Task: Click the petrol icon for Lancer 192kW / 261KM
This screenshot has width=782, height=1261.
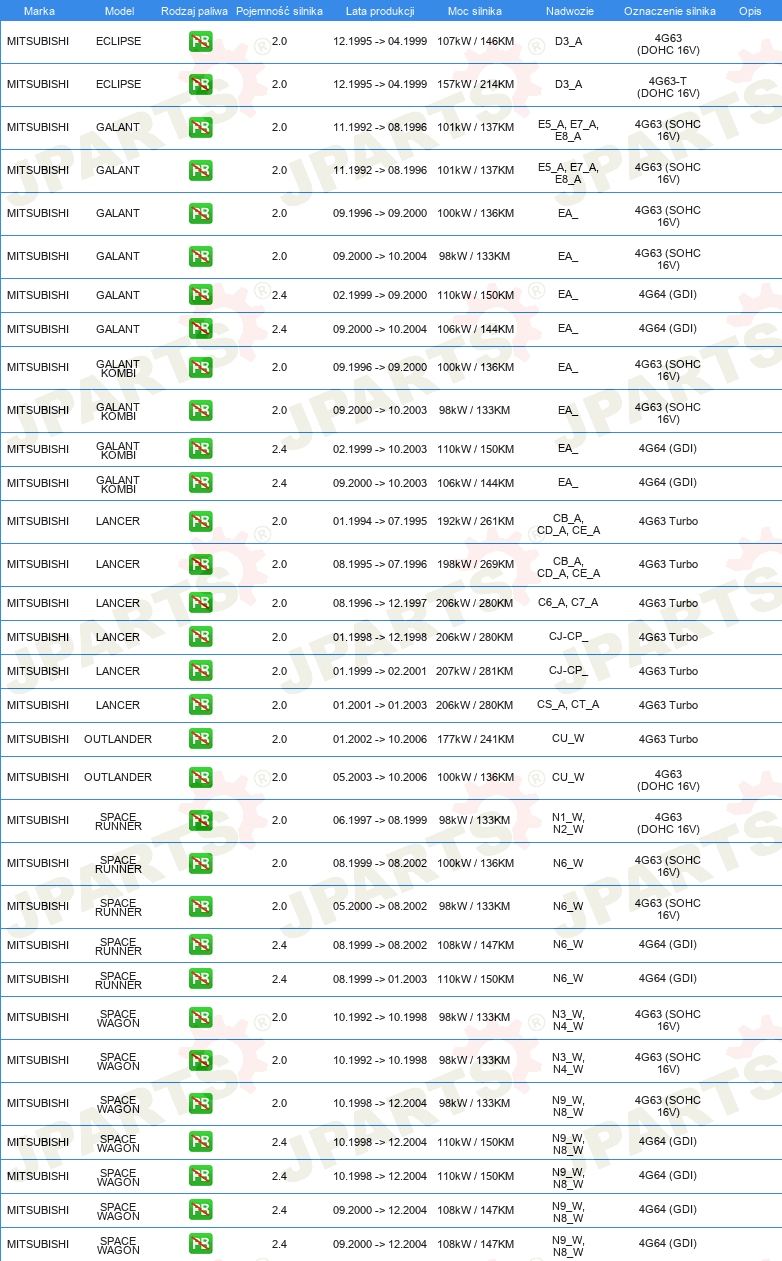Action: 200,522
